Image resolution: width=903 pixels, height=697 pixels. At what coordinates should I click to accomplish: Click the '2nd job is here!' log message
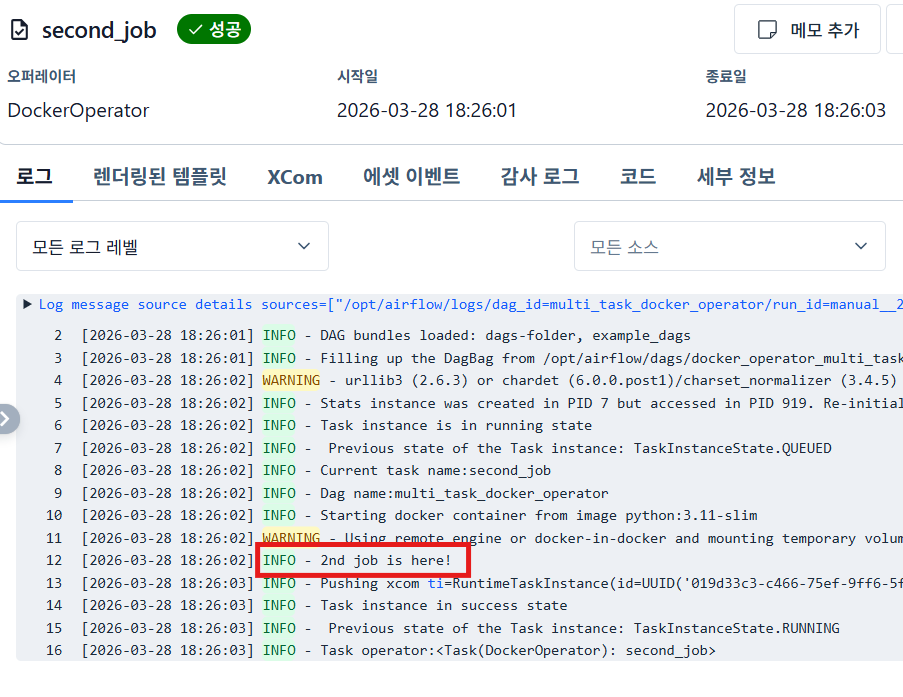pos(385,560)
